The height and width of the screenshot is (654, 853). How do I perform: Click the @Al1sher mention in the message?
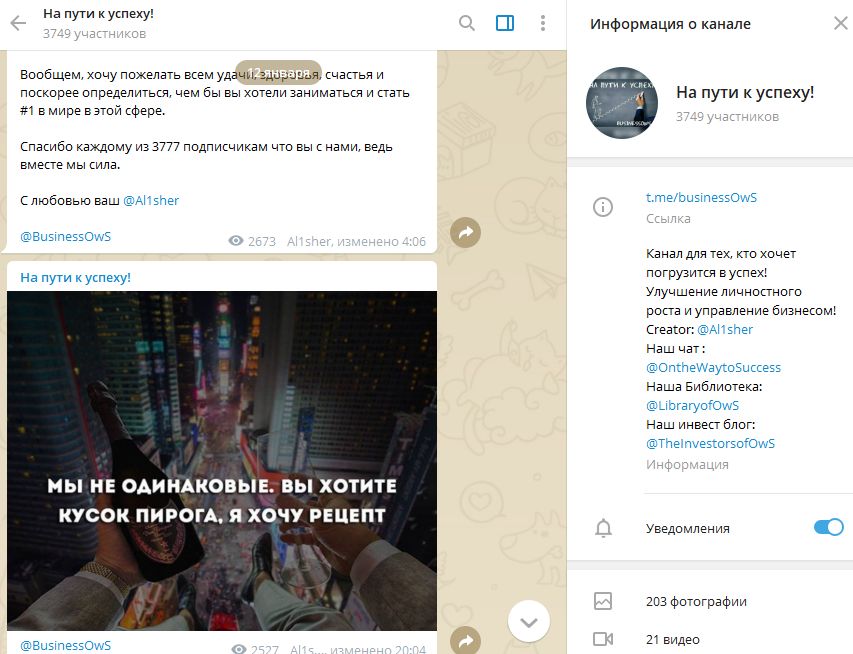click(x=151, y=201)
